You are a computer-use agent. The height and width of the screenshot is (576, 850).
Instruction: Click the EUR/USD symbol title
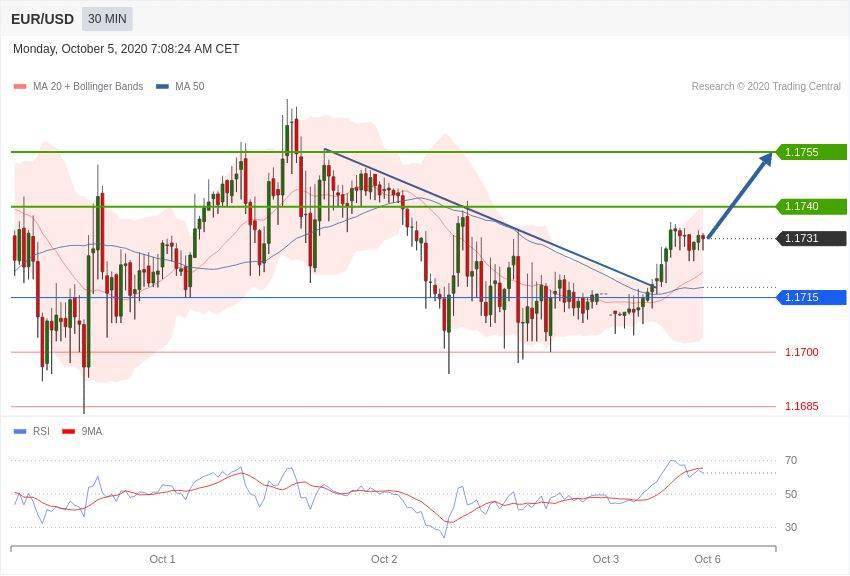pyautogui.click(x=42, y=20)
